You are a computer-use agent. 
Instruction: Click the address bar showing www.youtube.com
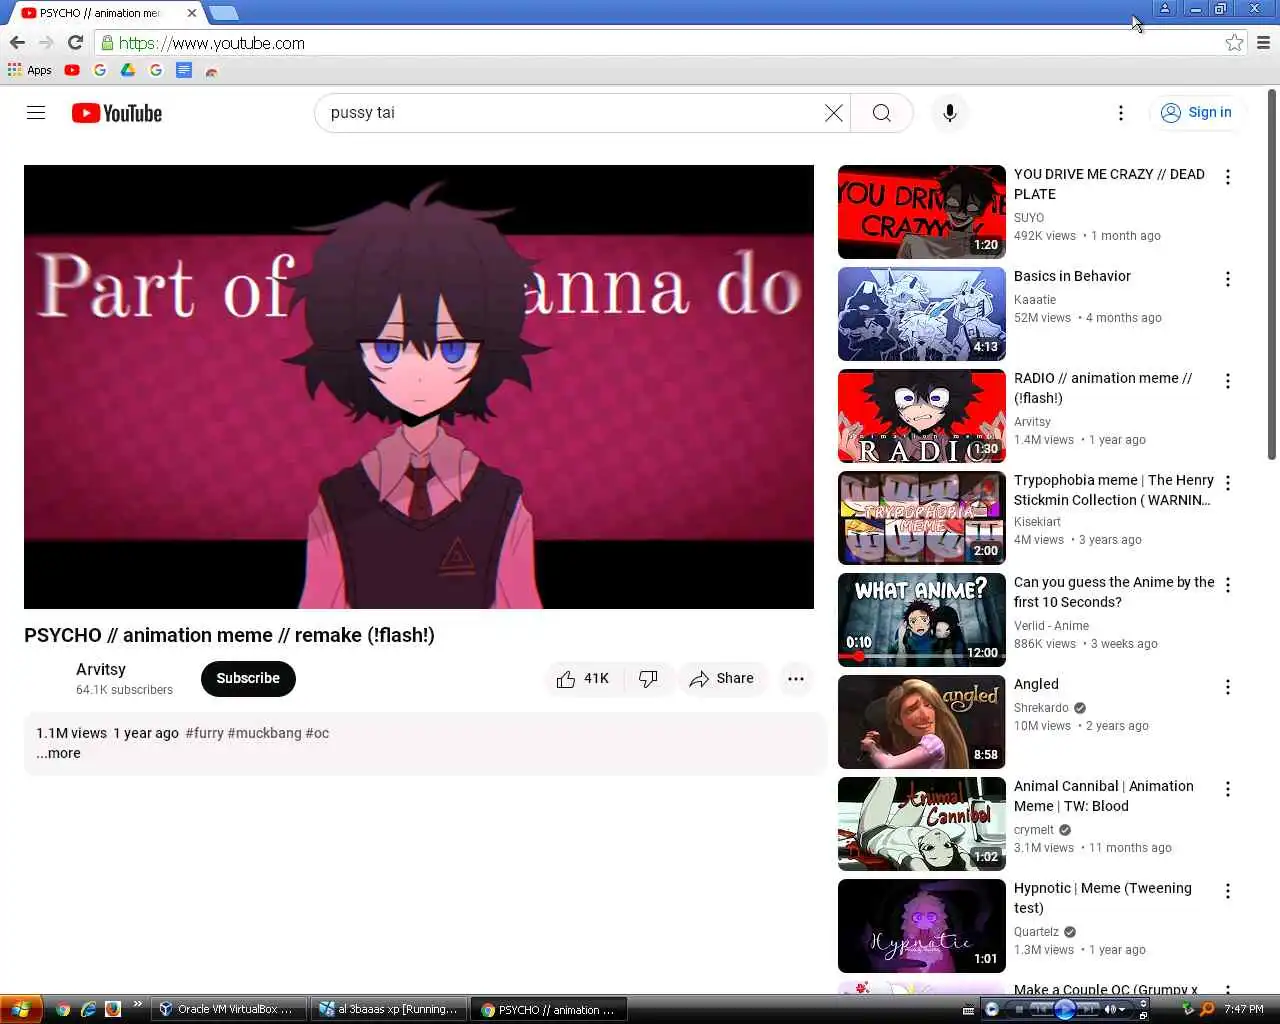pos(660,43)
